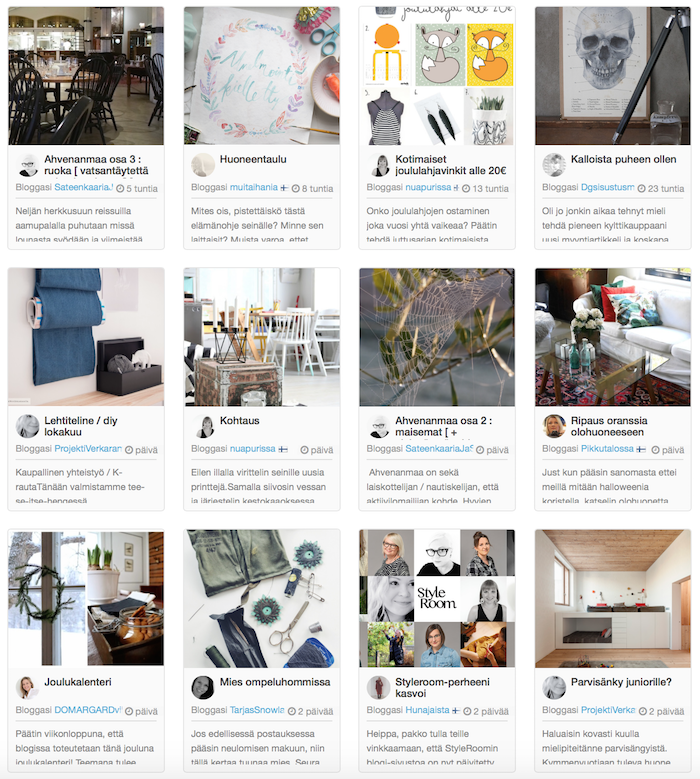Open the Hunajaista blog link
The width and height of the screenshot is (700, 779).
click(x=427, y=710)
